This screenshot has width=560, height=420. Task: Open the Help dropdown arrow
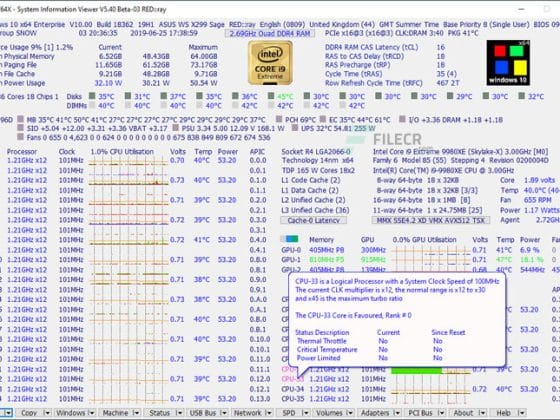tap(521, 413)
